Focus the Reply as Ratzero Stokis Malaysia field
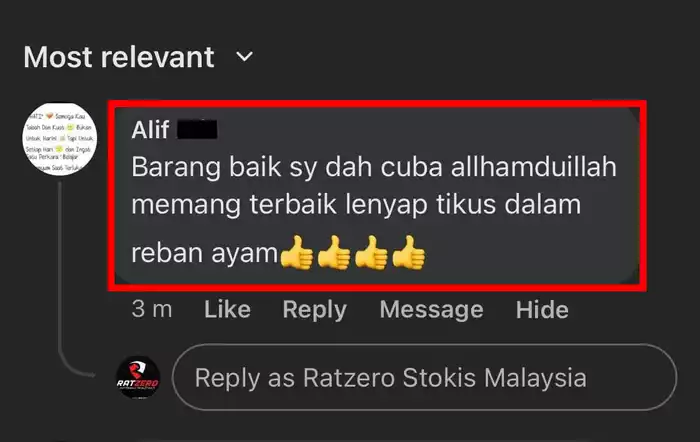The width and height of the screenshot is (700, 442). click(424, 377)
